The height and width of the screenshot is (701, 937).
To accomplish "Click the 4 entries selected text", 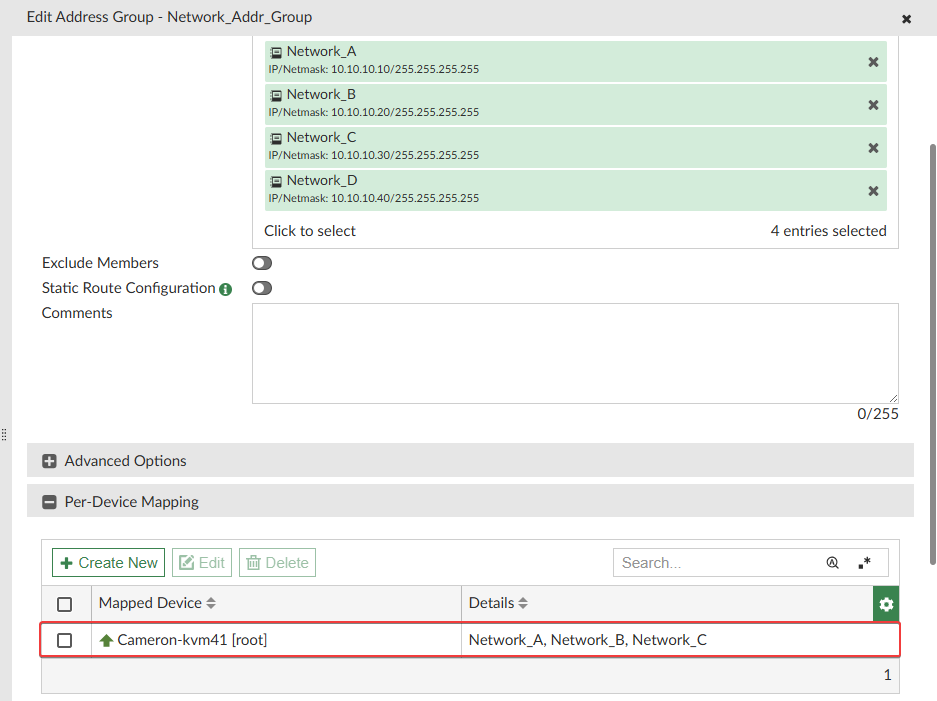I will [x=828, y=231].
